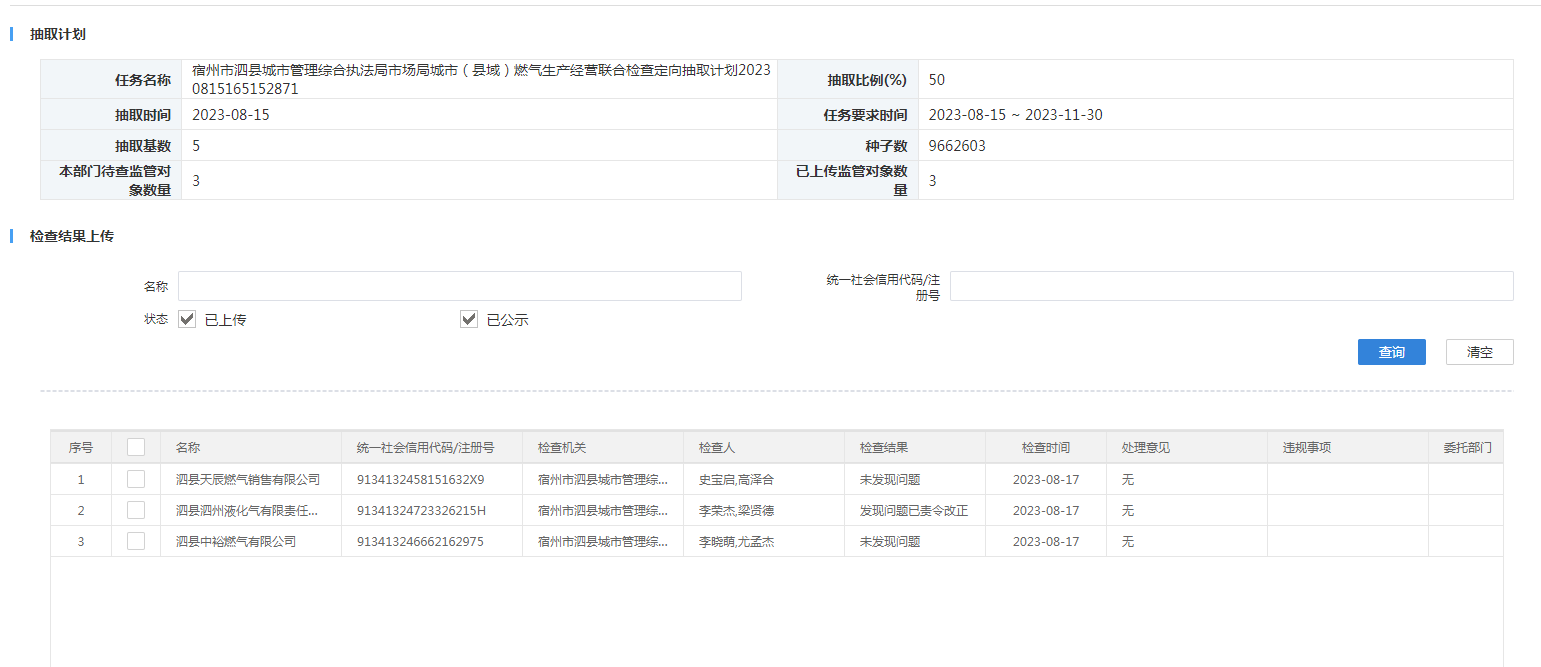Select company name 泗县中裕燃气有限公司
This screenshot has height=667, width=1541.
(236, 542)
